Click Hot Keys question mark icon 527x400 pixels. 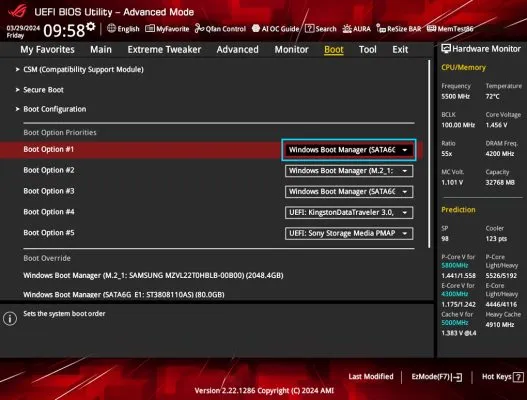518,377
